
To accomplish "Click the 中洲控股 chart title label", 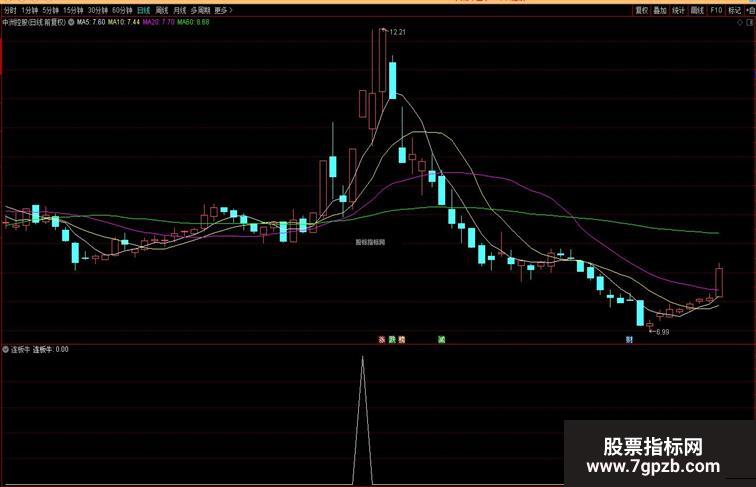I will click(x=34, y=22).
